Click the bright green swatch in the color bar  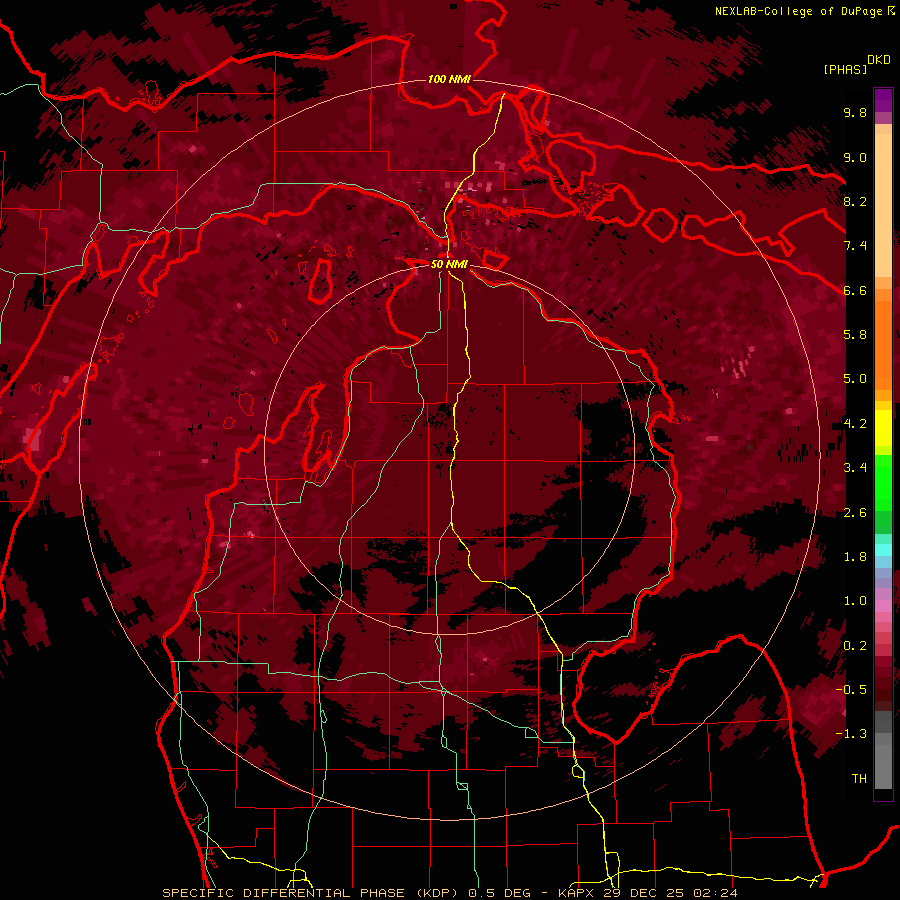pyautogui.click(x=883, y=483)
